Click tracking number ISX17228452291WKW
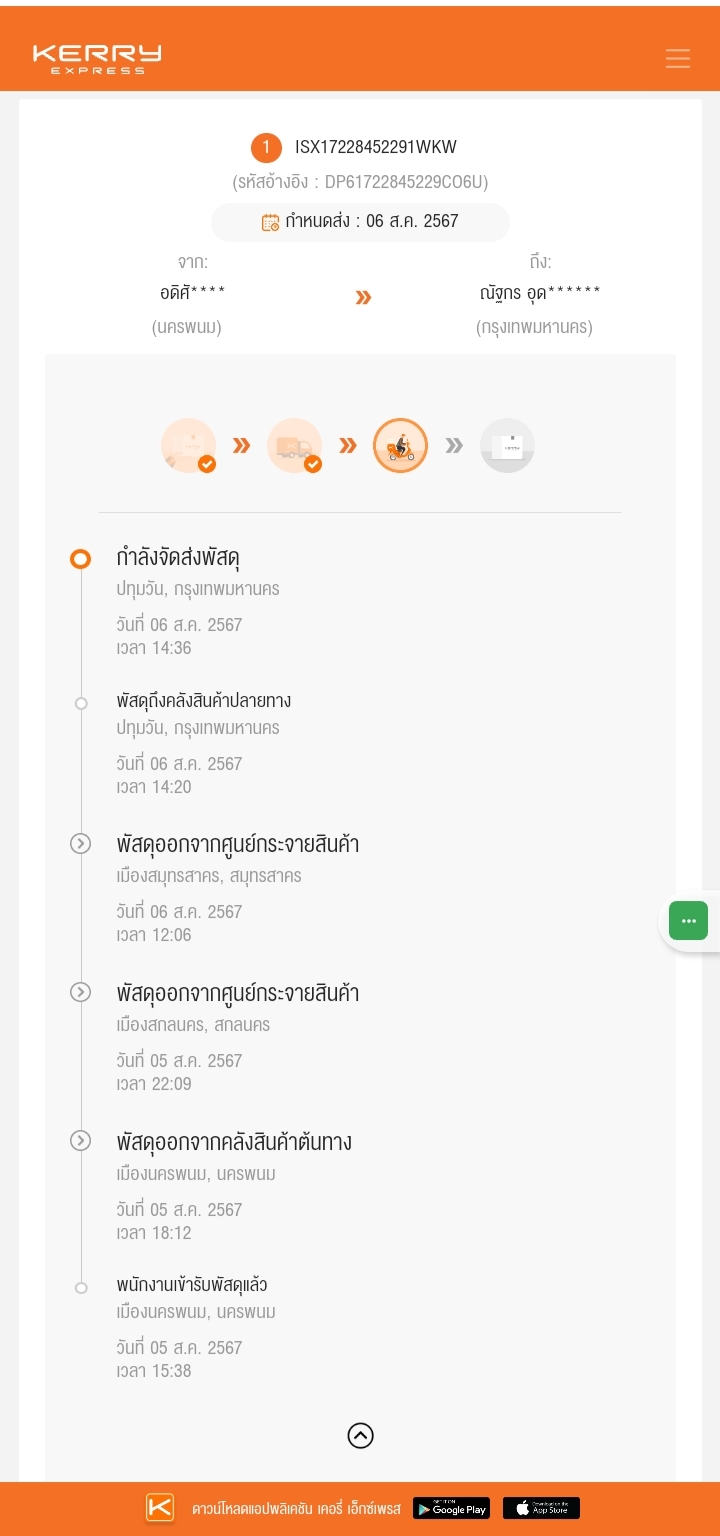 375,148
